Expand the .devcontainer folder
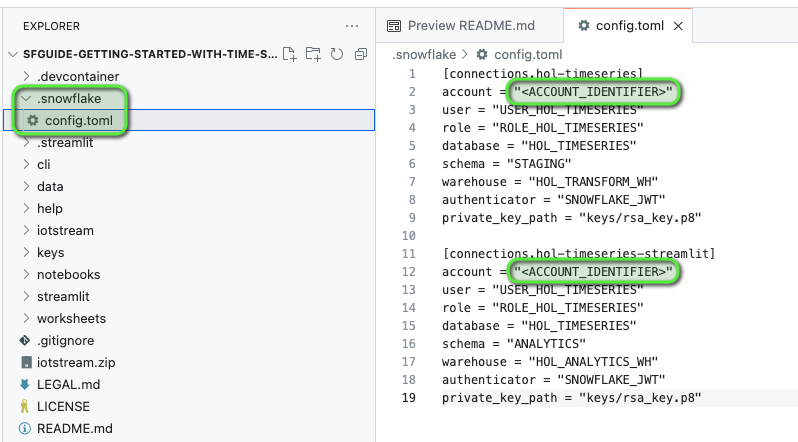Viewport: 798px width, 442px height. click(27, 77)
